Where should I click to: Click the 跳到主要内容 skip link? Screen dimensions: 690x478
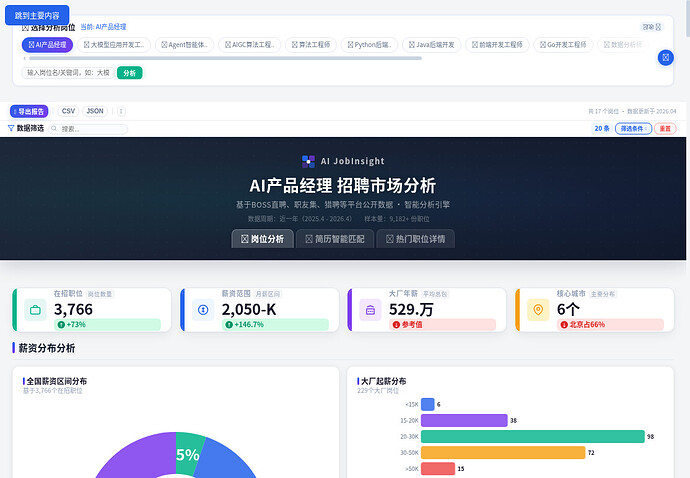pos(37,15)
